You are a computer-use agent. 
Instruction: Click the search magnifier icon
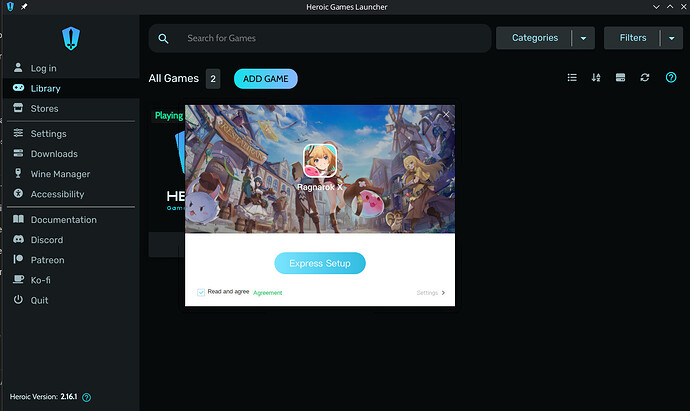click(x=163, y=38)
